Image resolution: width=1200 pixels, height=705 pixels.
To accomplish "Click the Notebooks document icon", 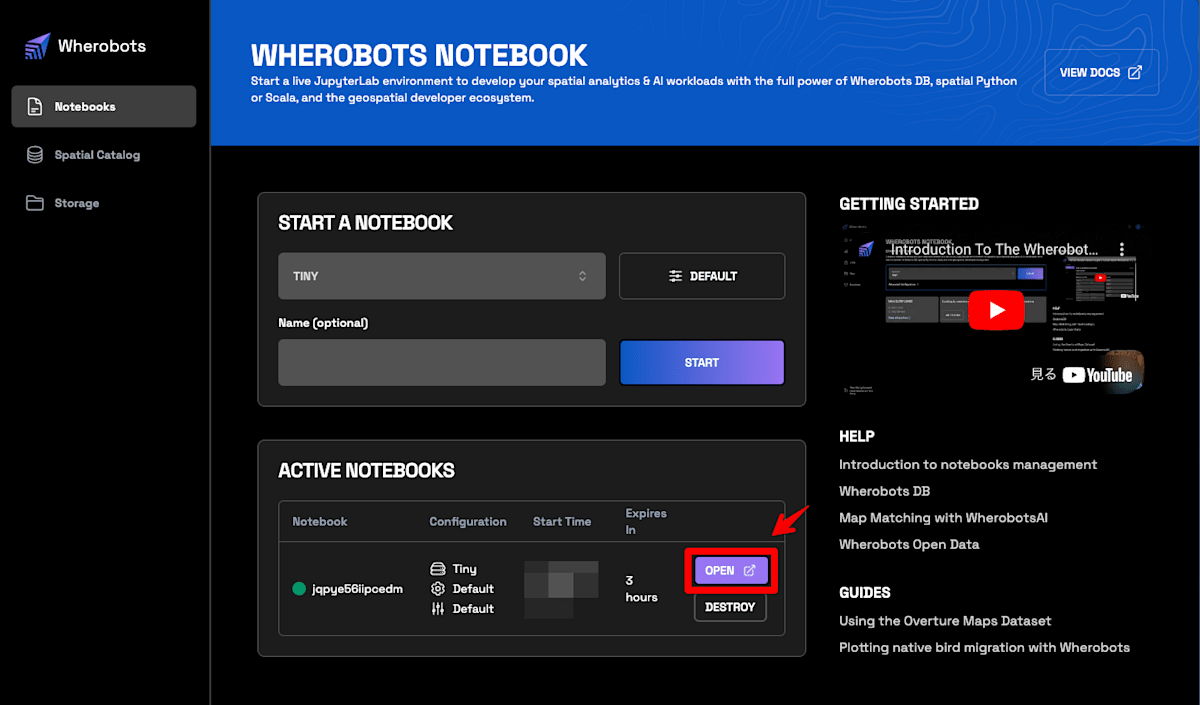I will point(35,106).
